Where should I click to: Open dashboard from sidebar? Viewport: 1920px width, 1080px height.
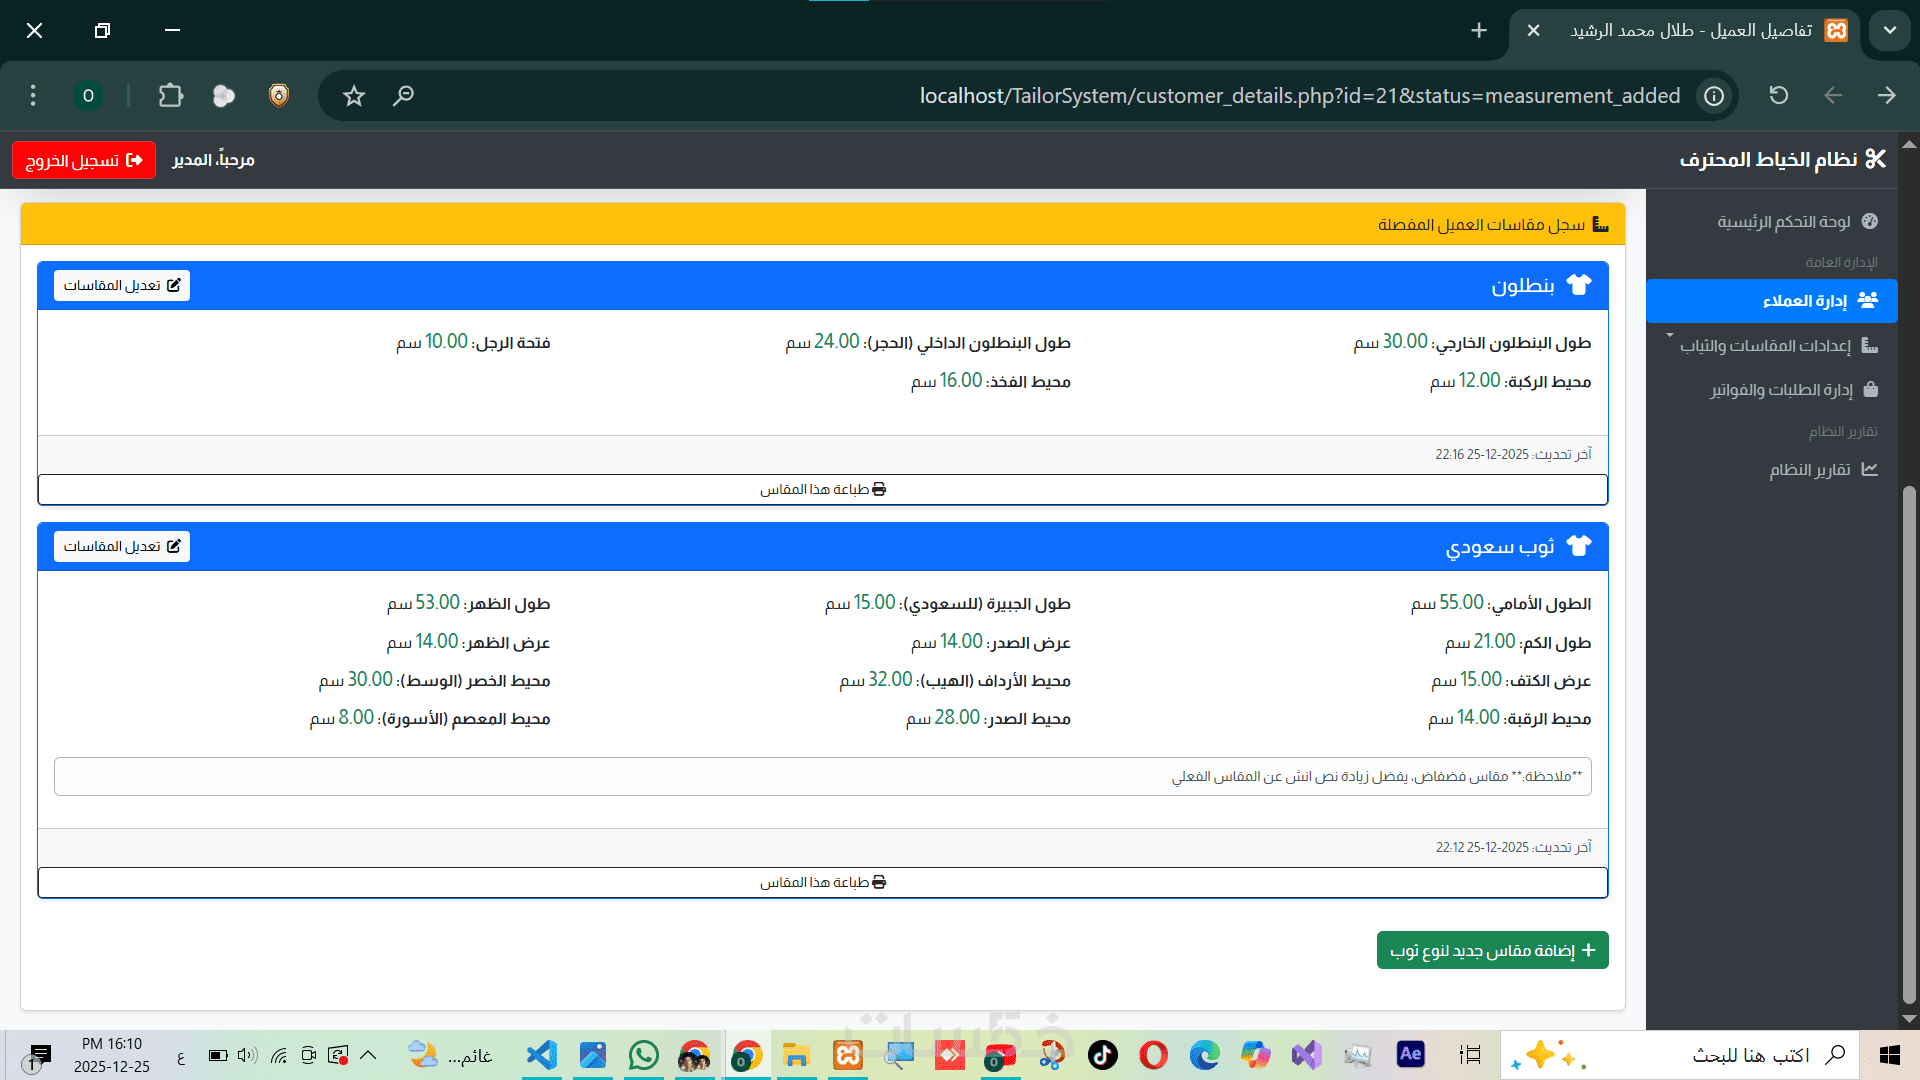coord(1783,222)
